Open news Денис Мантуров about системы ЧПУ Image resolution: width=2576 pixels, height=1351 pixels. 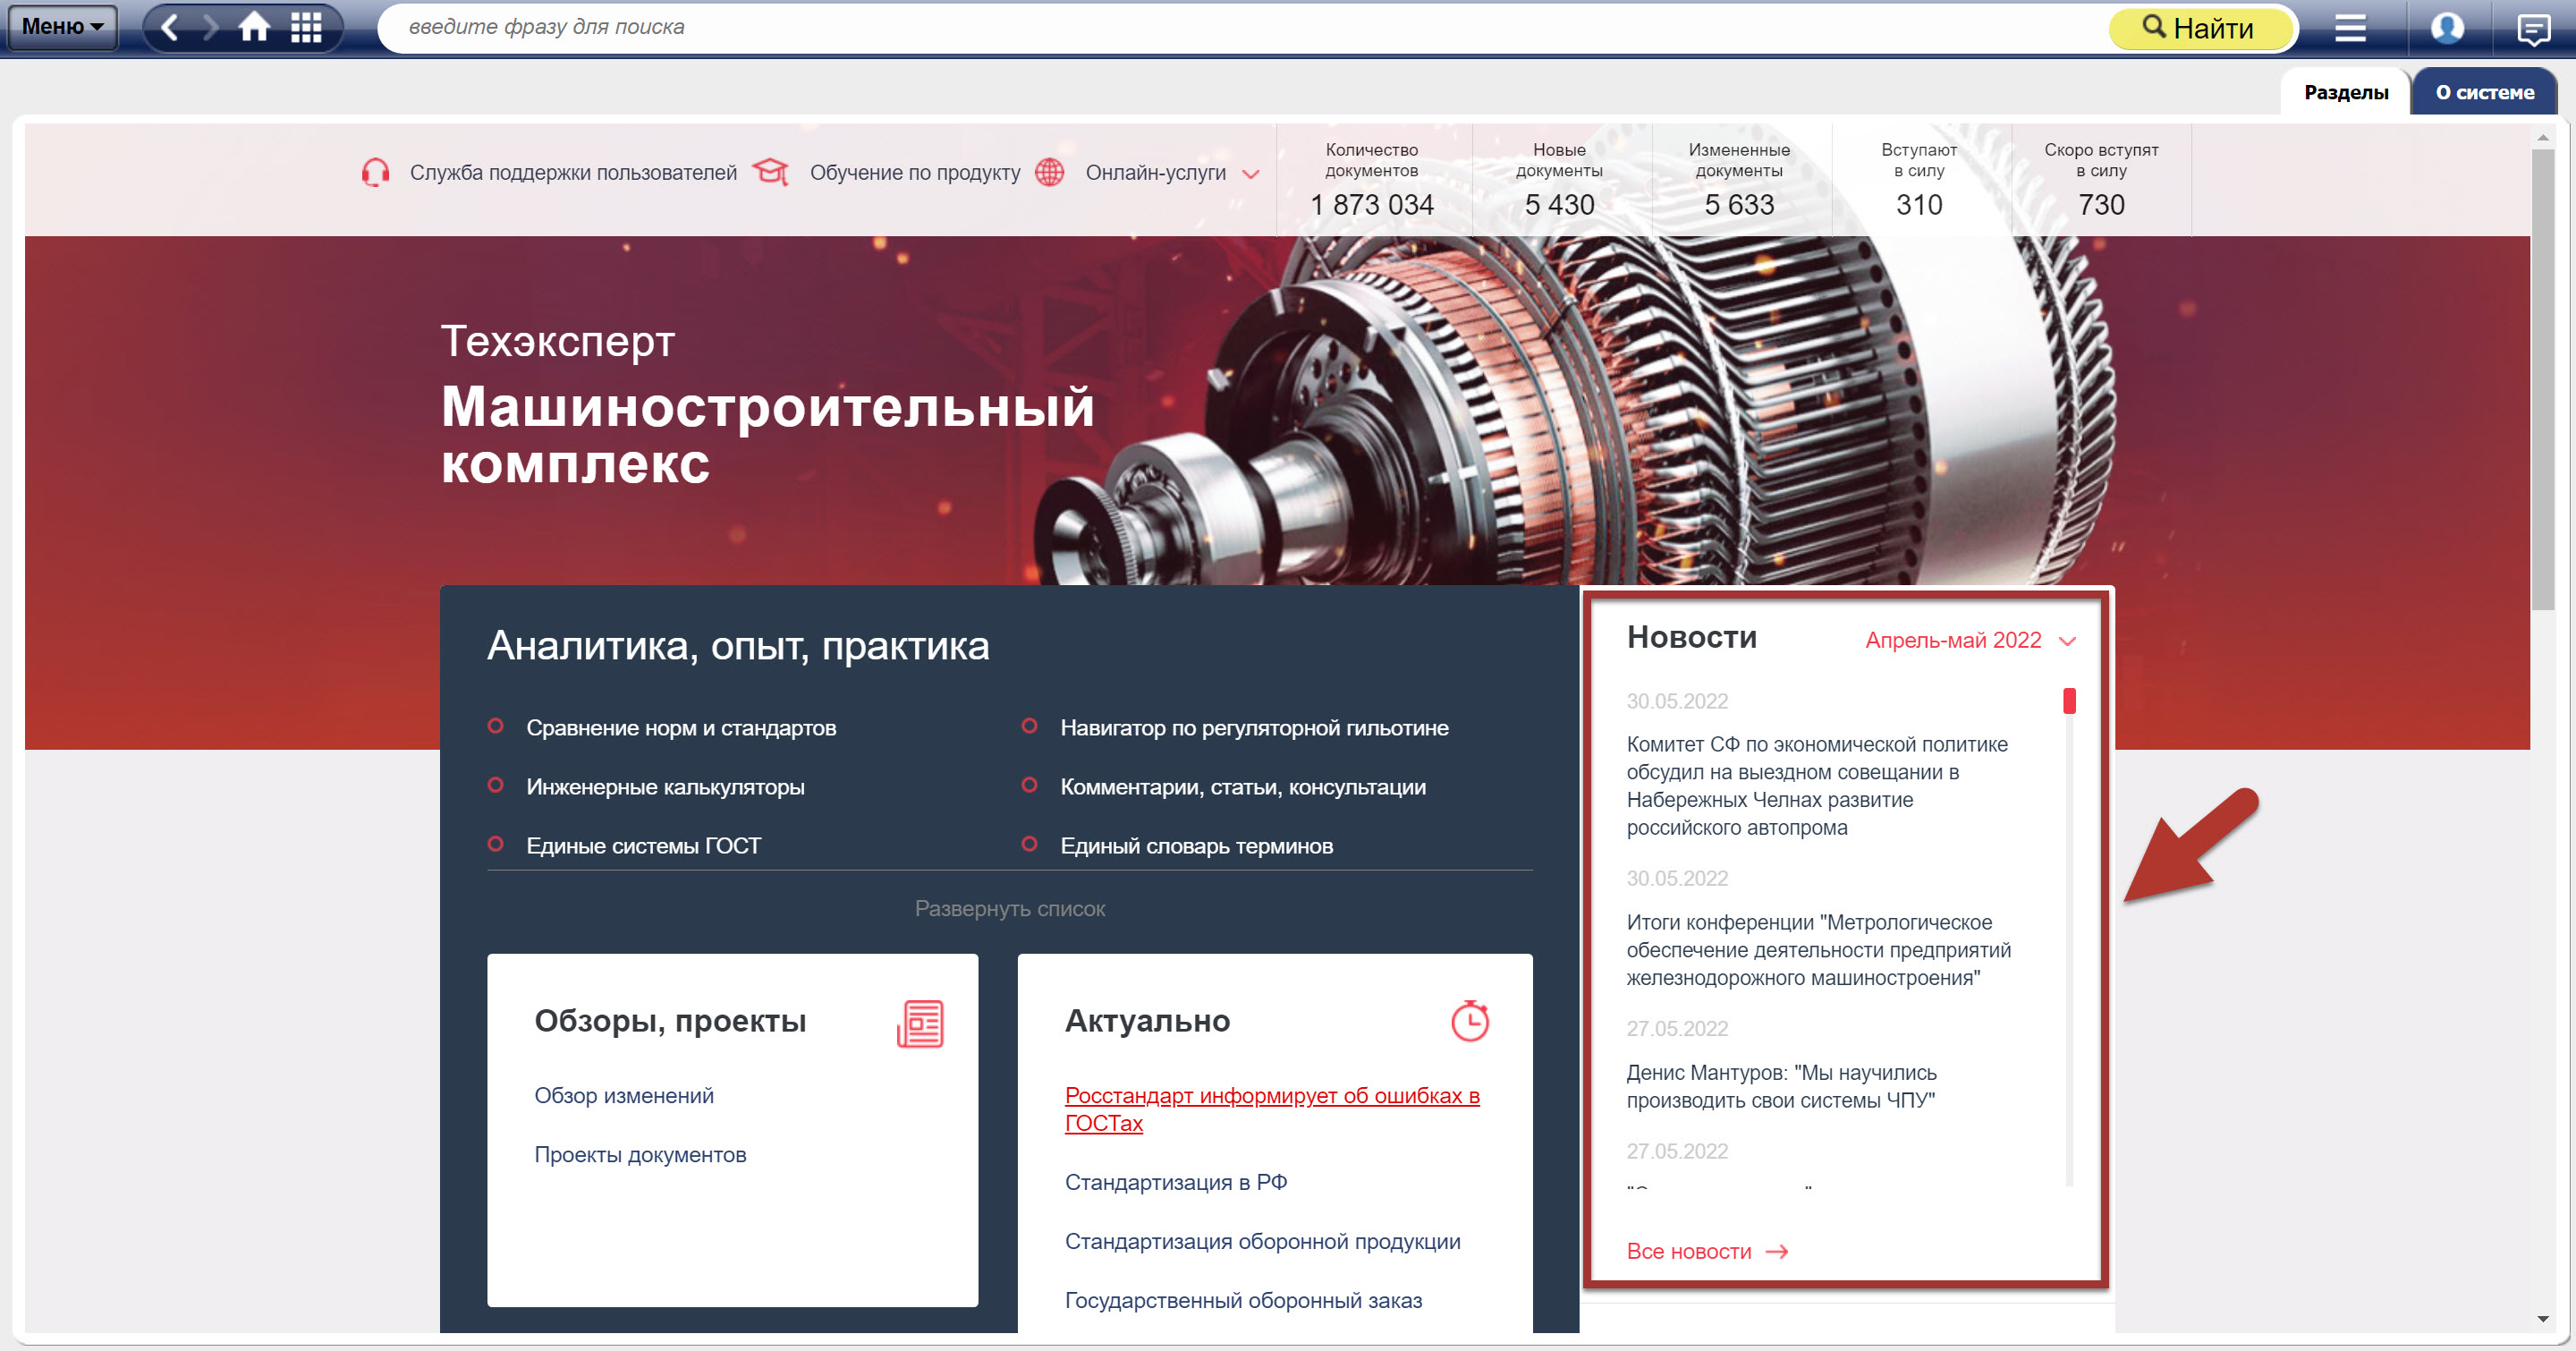point(1781,1087)
